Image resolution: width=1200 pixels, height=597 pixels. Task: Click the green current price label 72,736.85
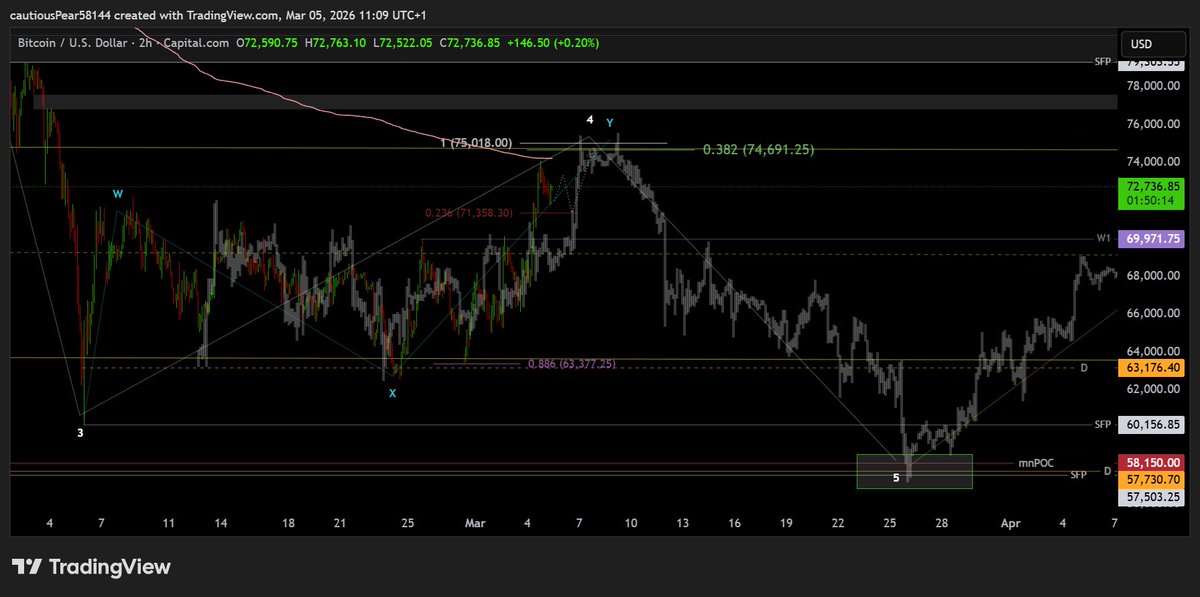pos(1153,186)
